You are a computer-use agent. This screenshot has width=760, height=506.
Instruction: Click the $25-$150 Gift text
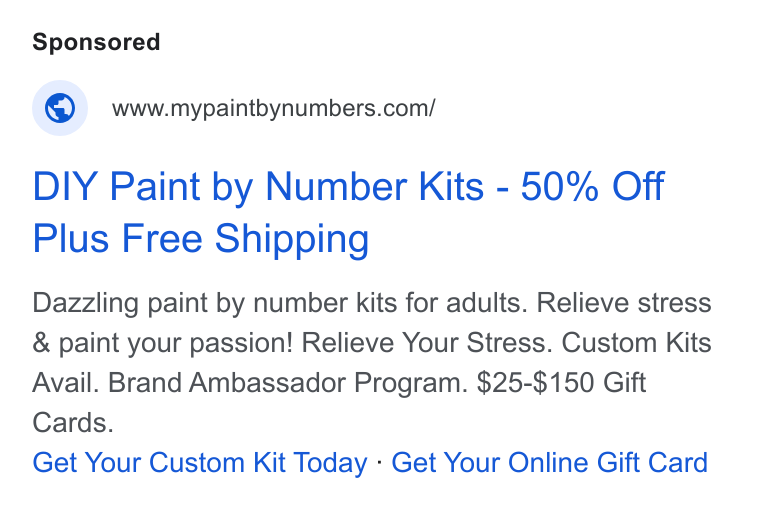tap(561, 383)
